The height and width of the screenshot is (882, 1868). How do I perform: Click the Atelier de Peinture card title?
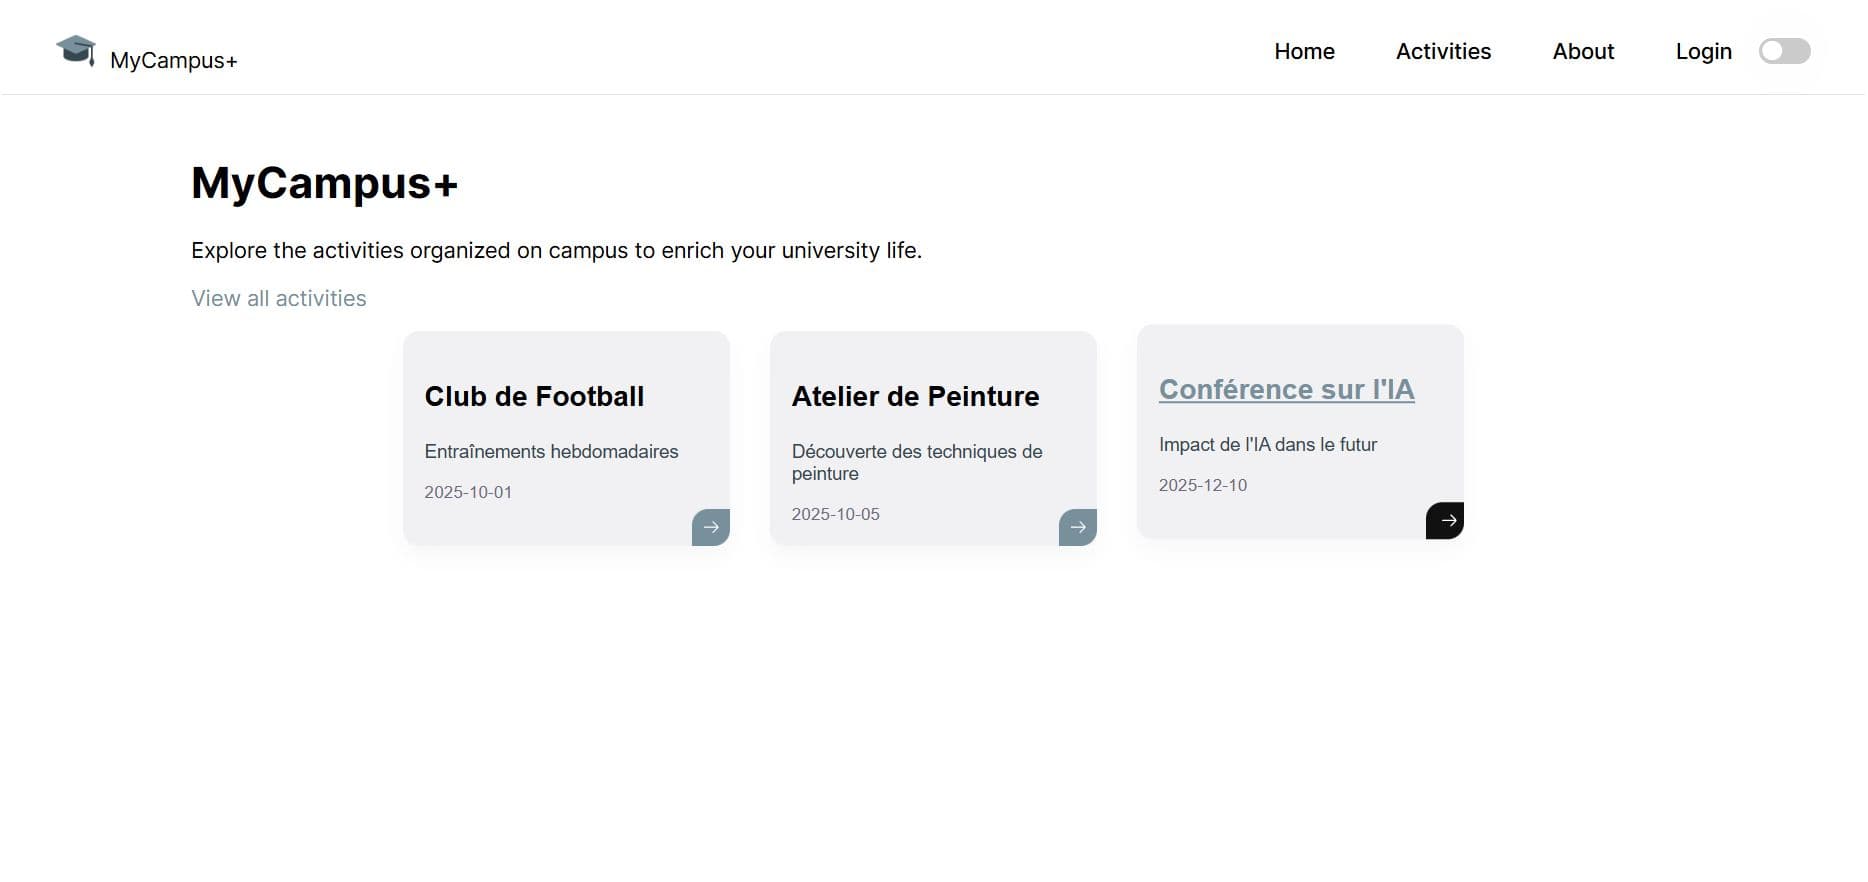tap(915, 396)
